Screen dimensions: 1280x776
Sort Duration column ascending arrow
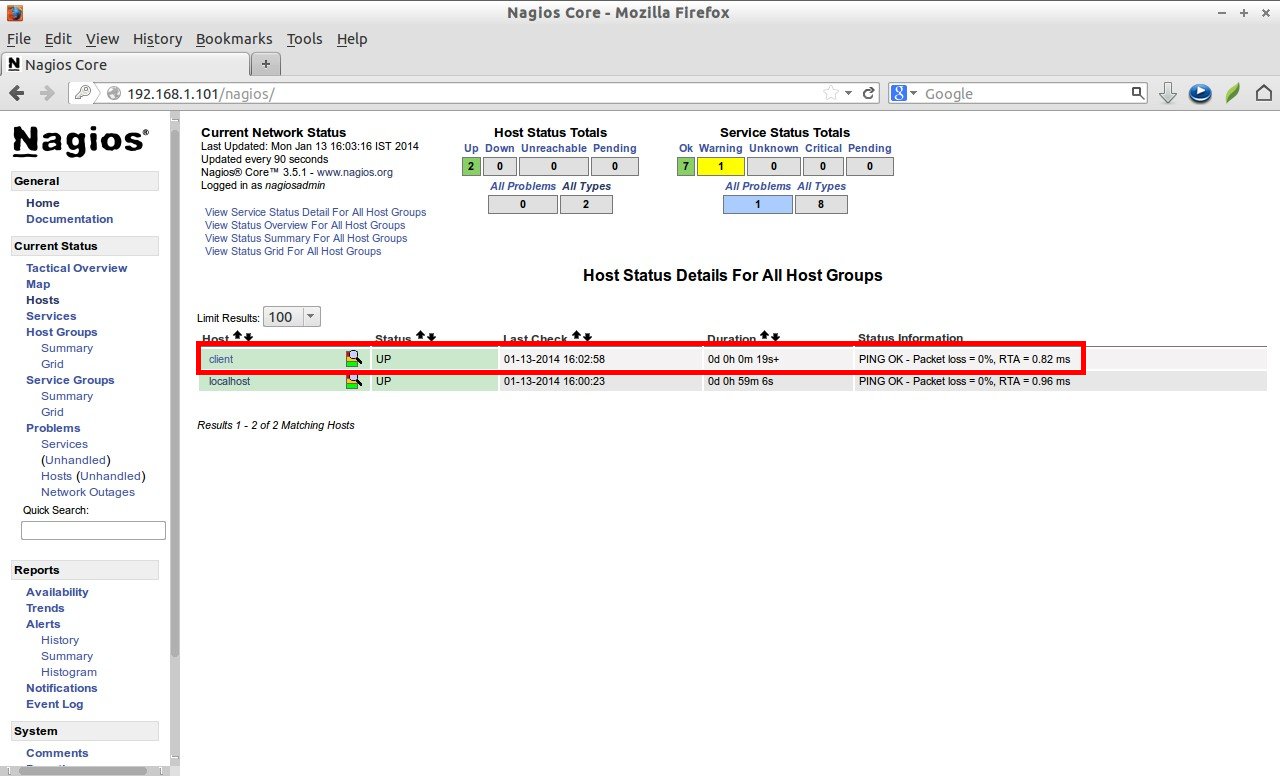(x=765, y=337)
